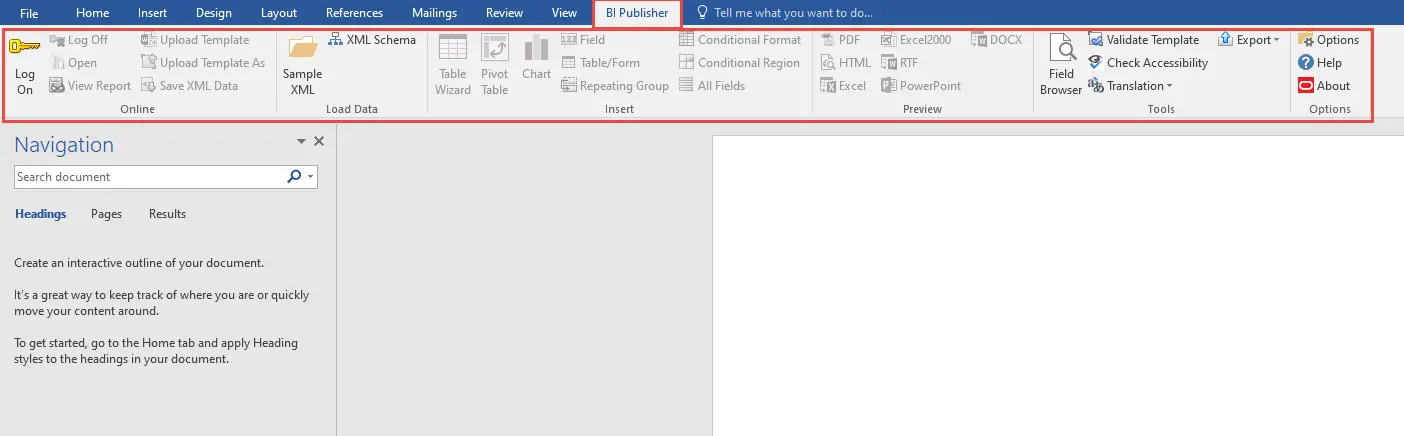Viewport: 1404px width, 436px height.
Task: Click Save XML Data
Action: click(x=189, y=86)
